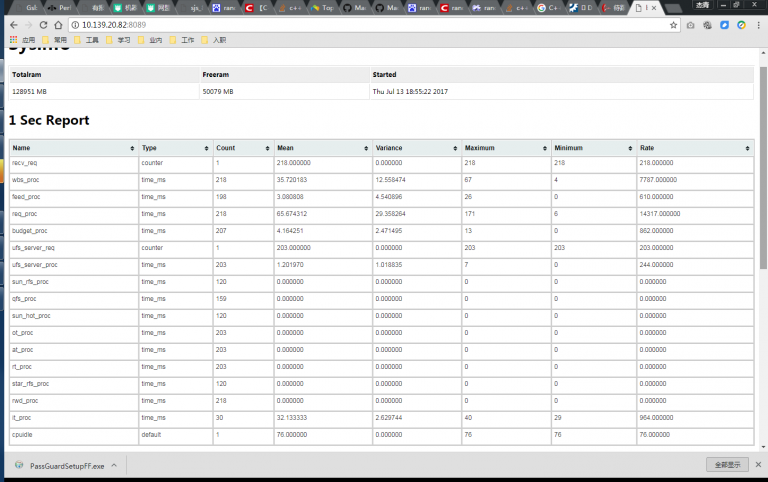Open the Chrome three-dot menu
This screenshot has height=482, width=768.
[x=758, y=25]
